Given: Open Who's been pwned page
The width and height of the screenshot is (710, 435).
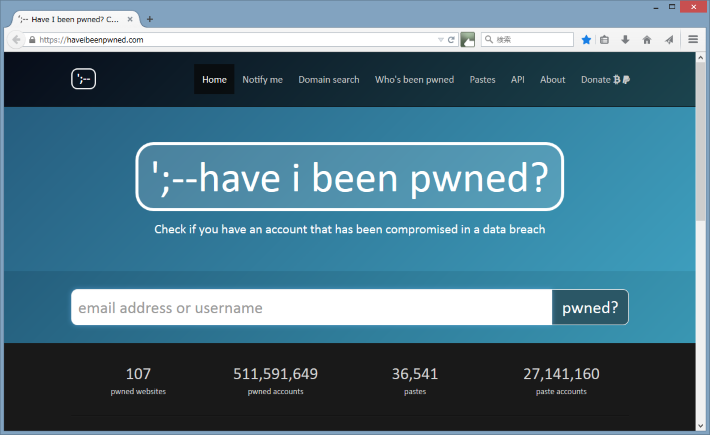Looking at the screenshot, I should [x=414, y=80].
